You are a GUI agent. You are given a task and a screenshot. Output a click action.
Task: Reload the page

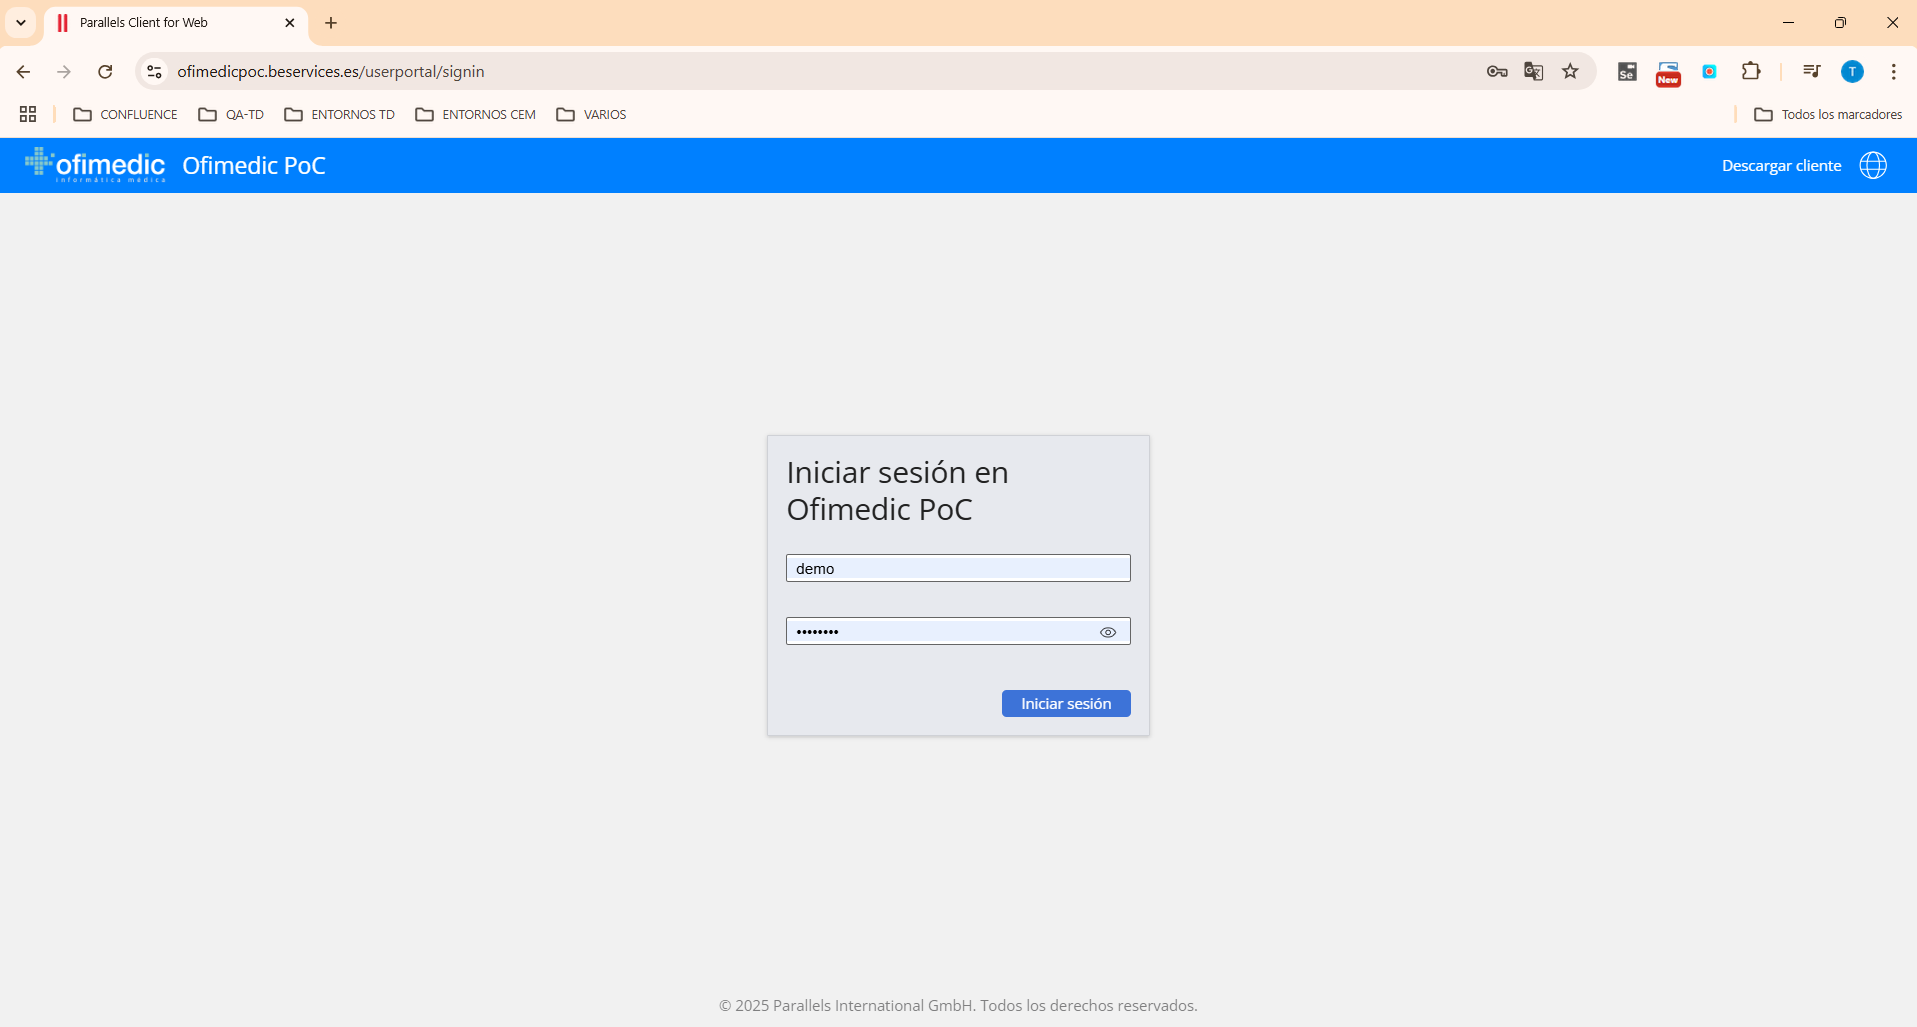pos(105,71)
